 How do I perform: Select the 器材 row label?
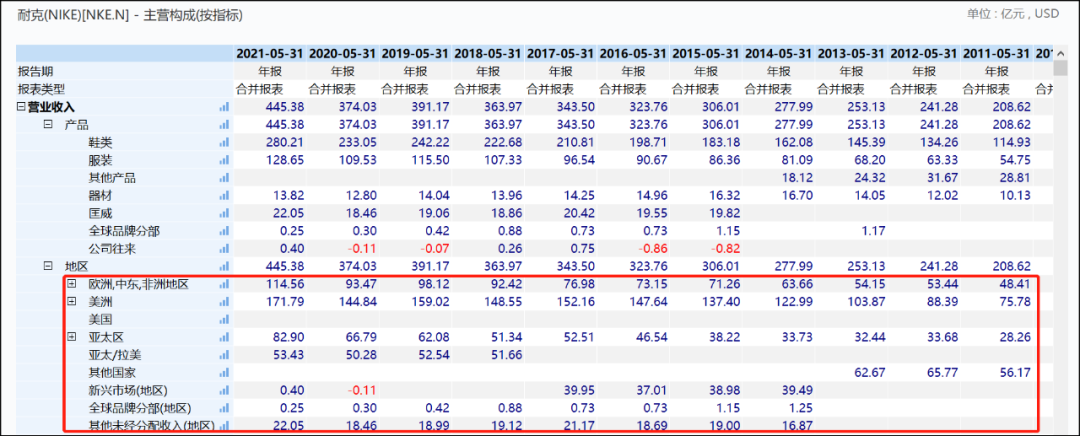[99, 196]
